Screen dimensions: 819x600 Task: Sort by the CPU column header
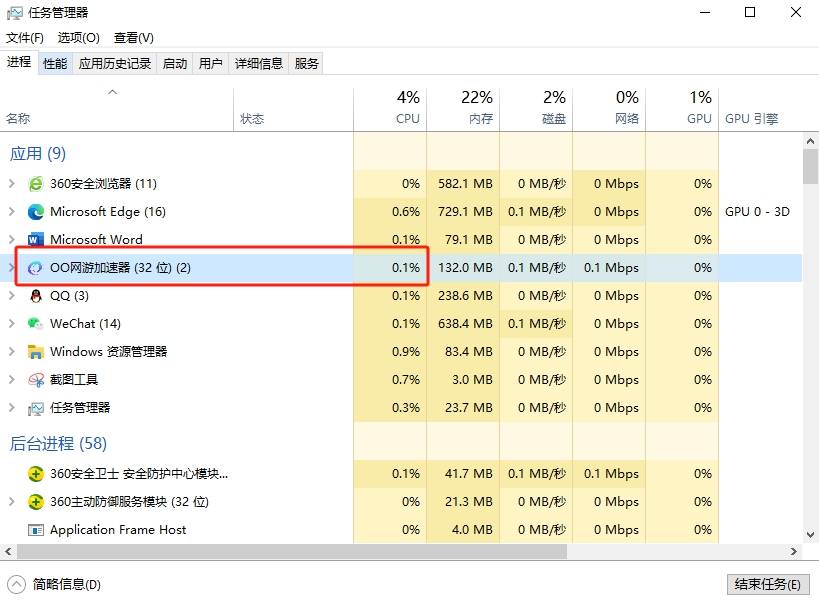390,109
